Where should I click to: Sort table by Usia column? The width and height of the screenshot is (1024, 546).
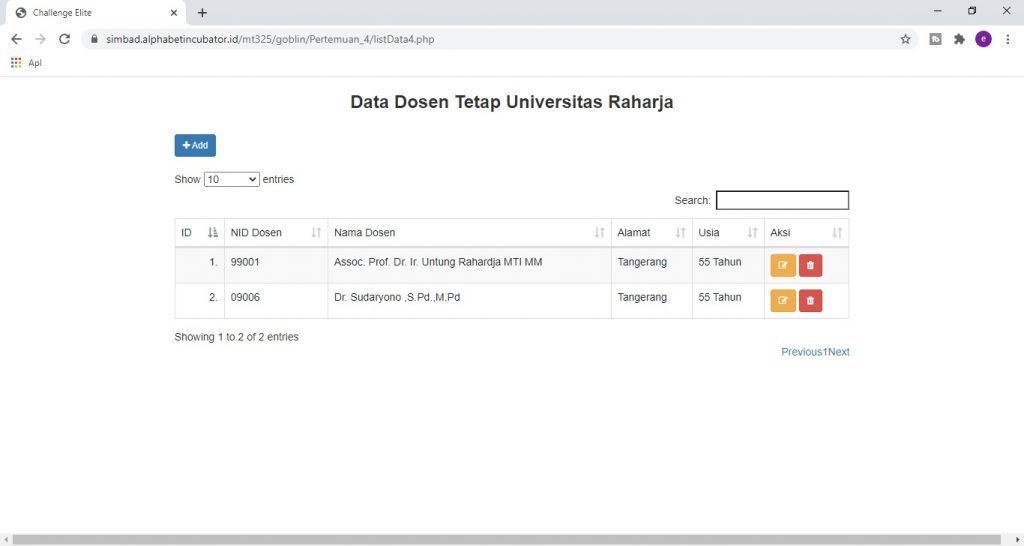coord(727,233)
